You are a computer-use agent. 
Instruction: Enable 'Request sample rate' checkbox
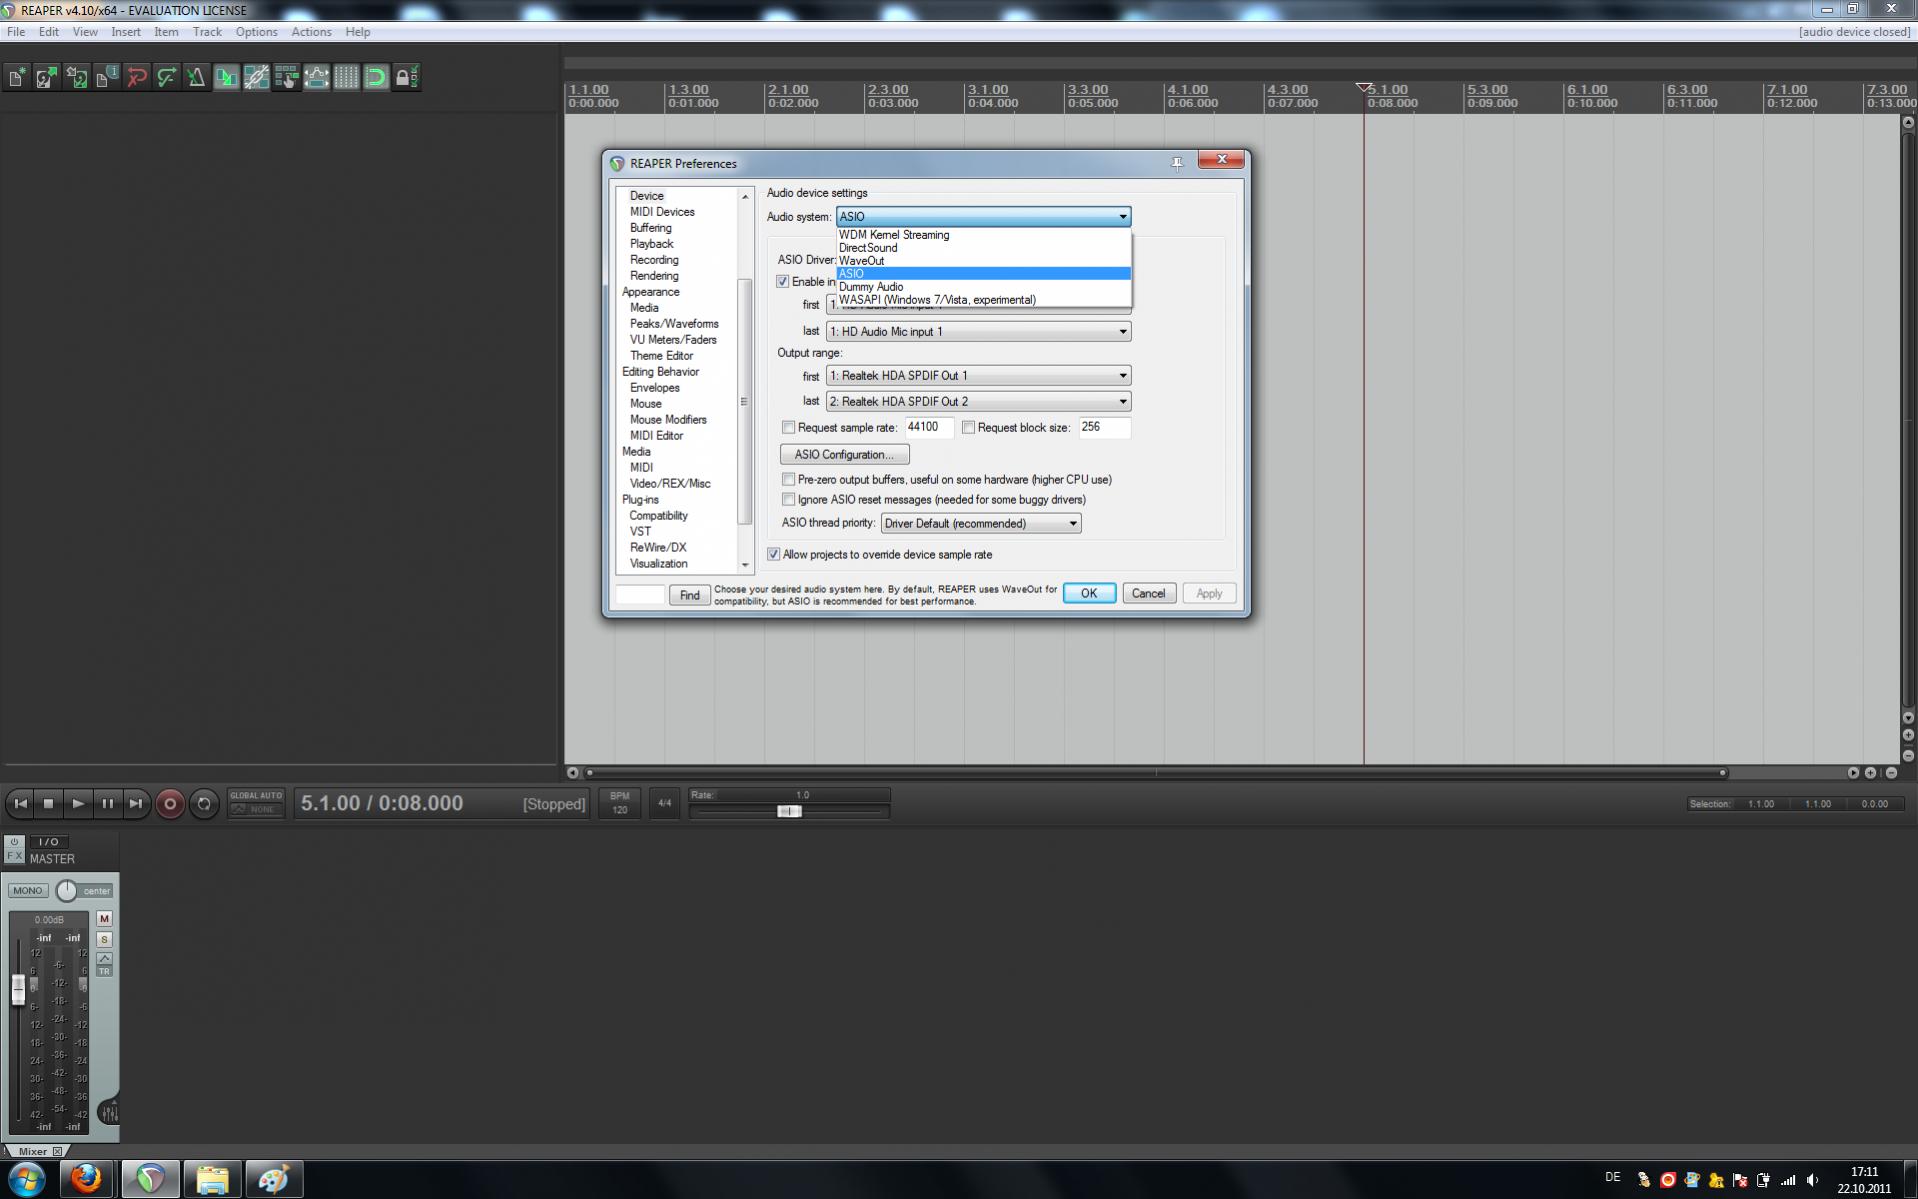click(x=788, y=428)
